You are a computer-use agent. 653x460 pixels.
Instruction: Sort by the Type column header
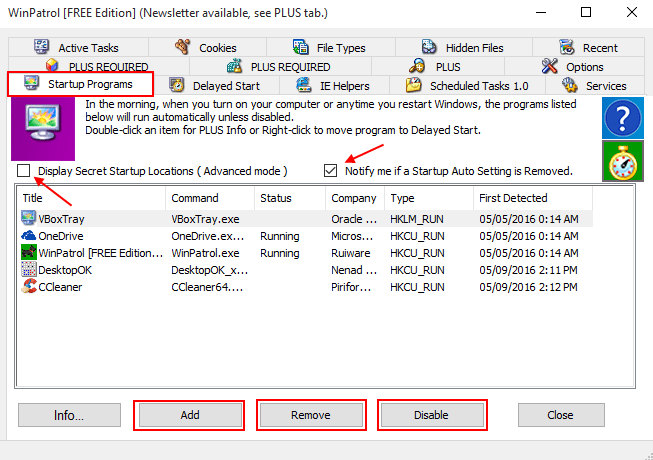point(429,198)
